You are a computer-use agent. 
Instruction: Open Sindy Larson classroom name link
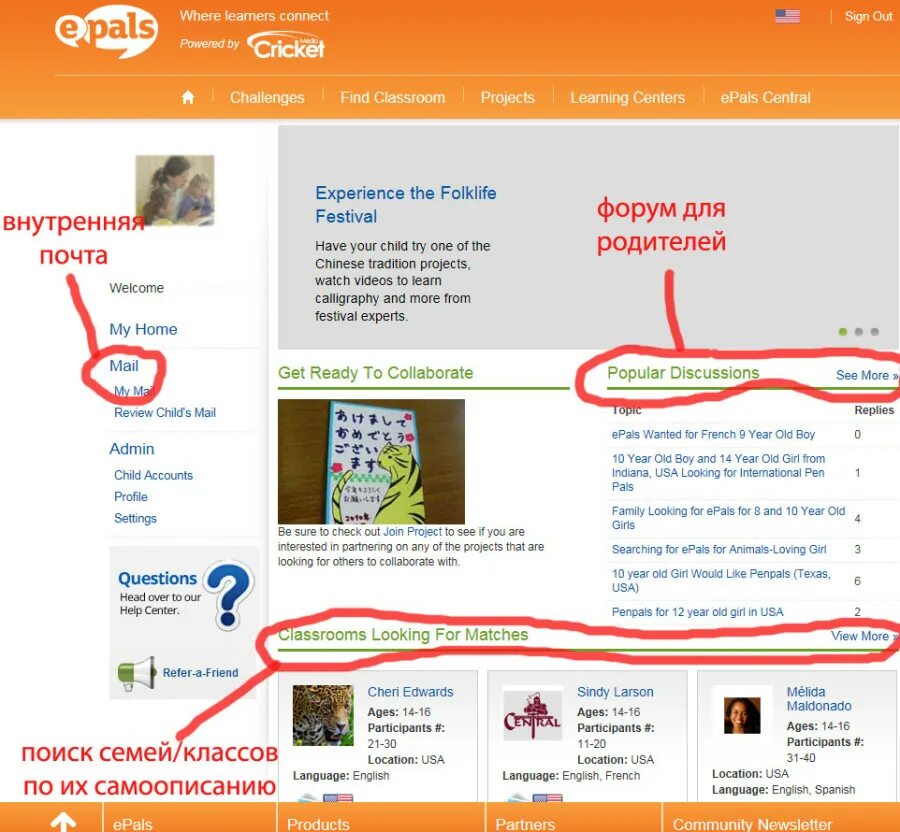coord(615,692)
